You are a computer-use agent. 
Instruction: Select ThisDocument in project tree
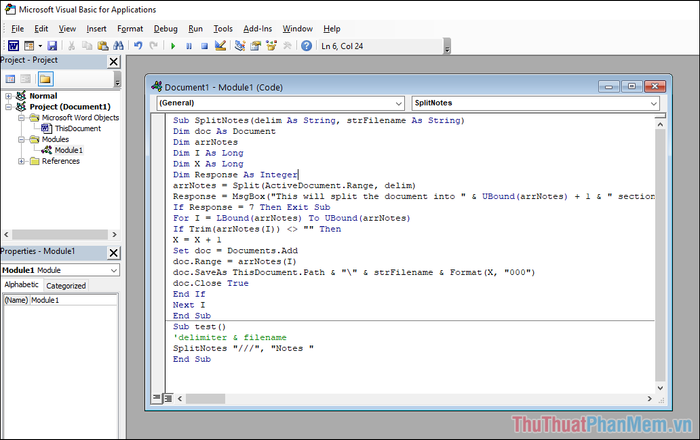point(78,129)
